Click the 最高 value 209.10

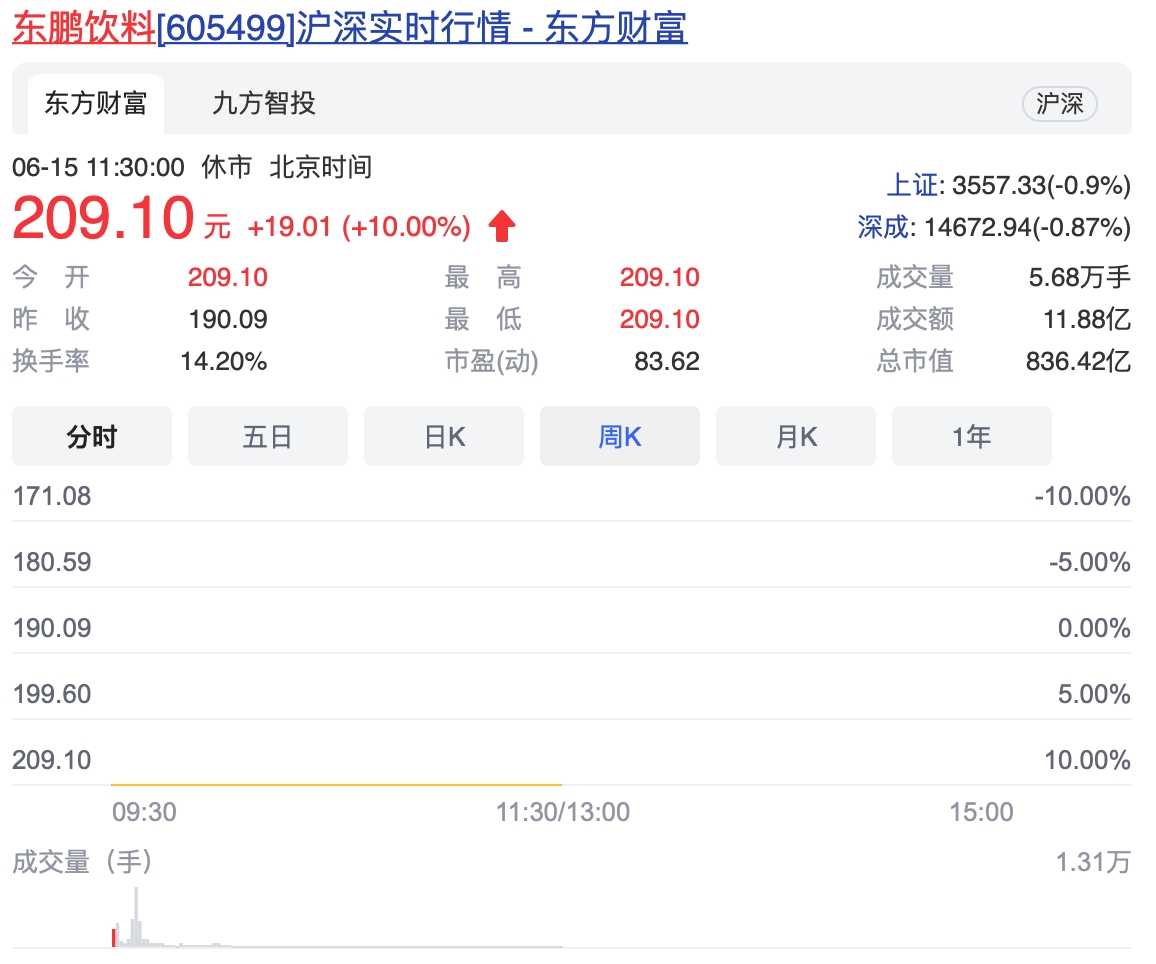tap(660, 277)
